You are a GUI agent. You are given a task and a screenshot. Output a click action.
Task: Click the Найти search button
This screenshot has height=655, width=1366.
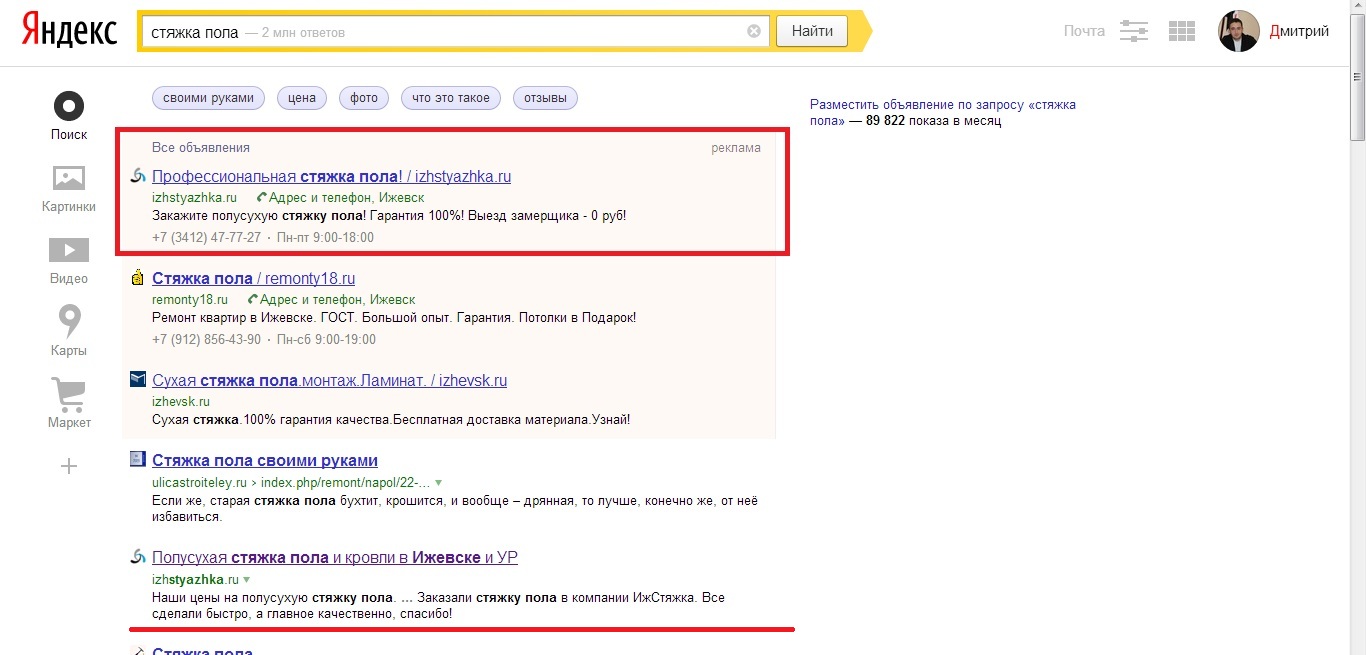tap(812, 32)
